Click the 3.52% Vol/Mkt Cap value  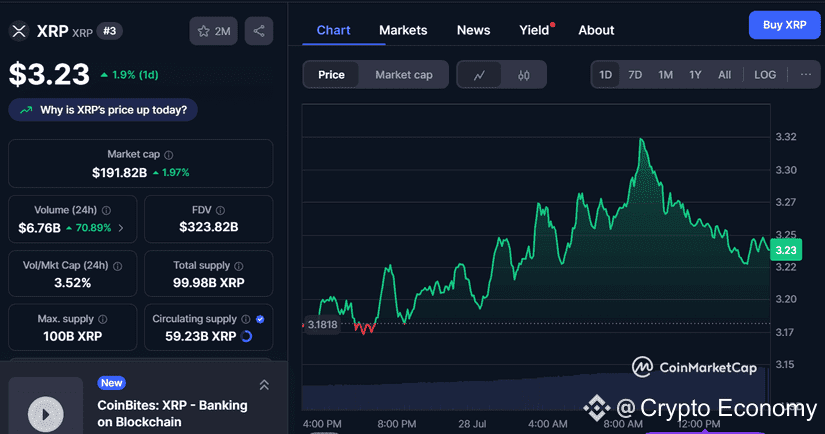click(73, 283)
